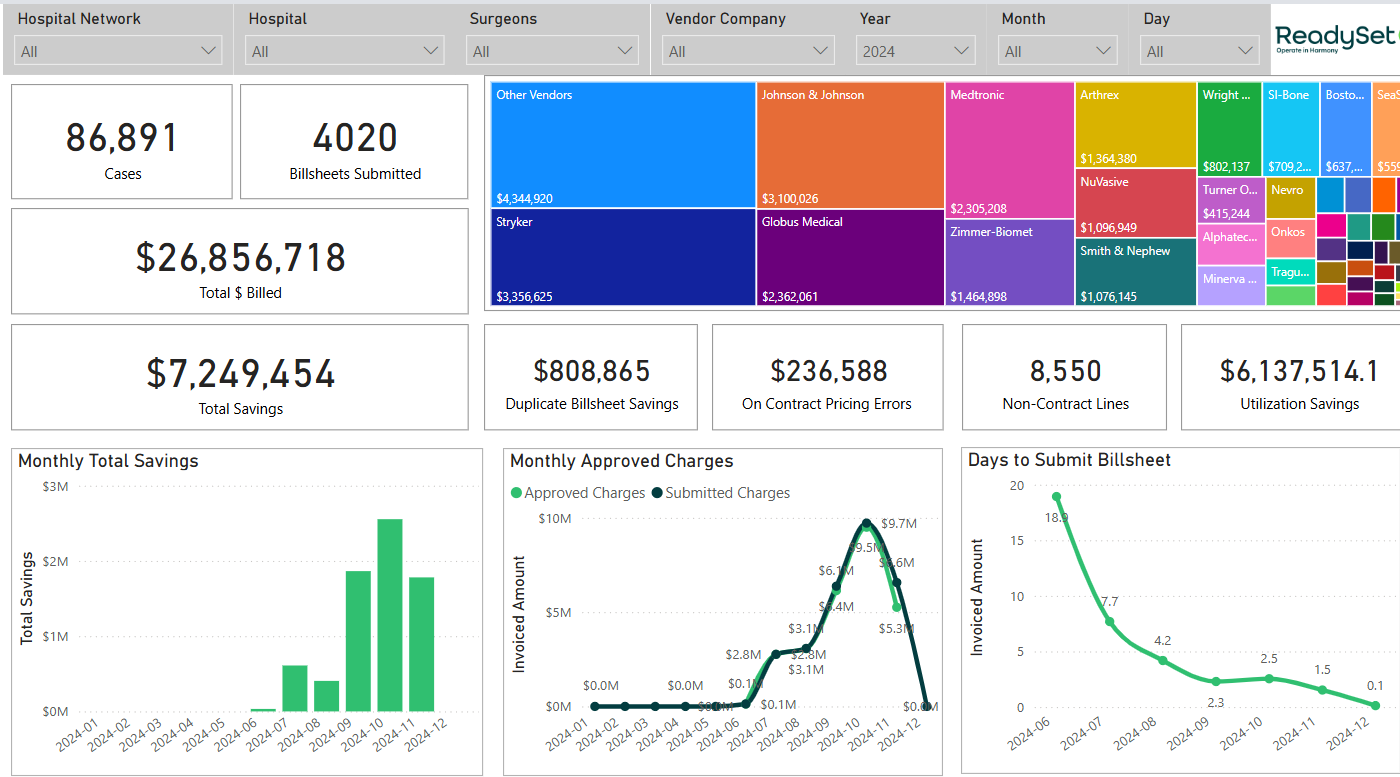
Task: Toggle the Submitted Charges legend item
Action: click(x=720, y=493)
